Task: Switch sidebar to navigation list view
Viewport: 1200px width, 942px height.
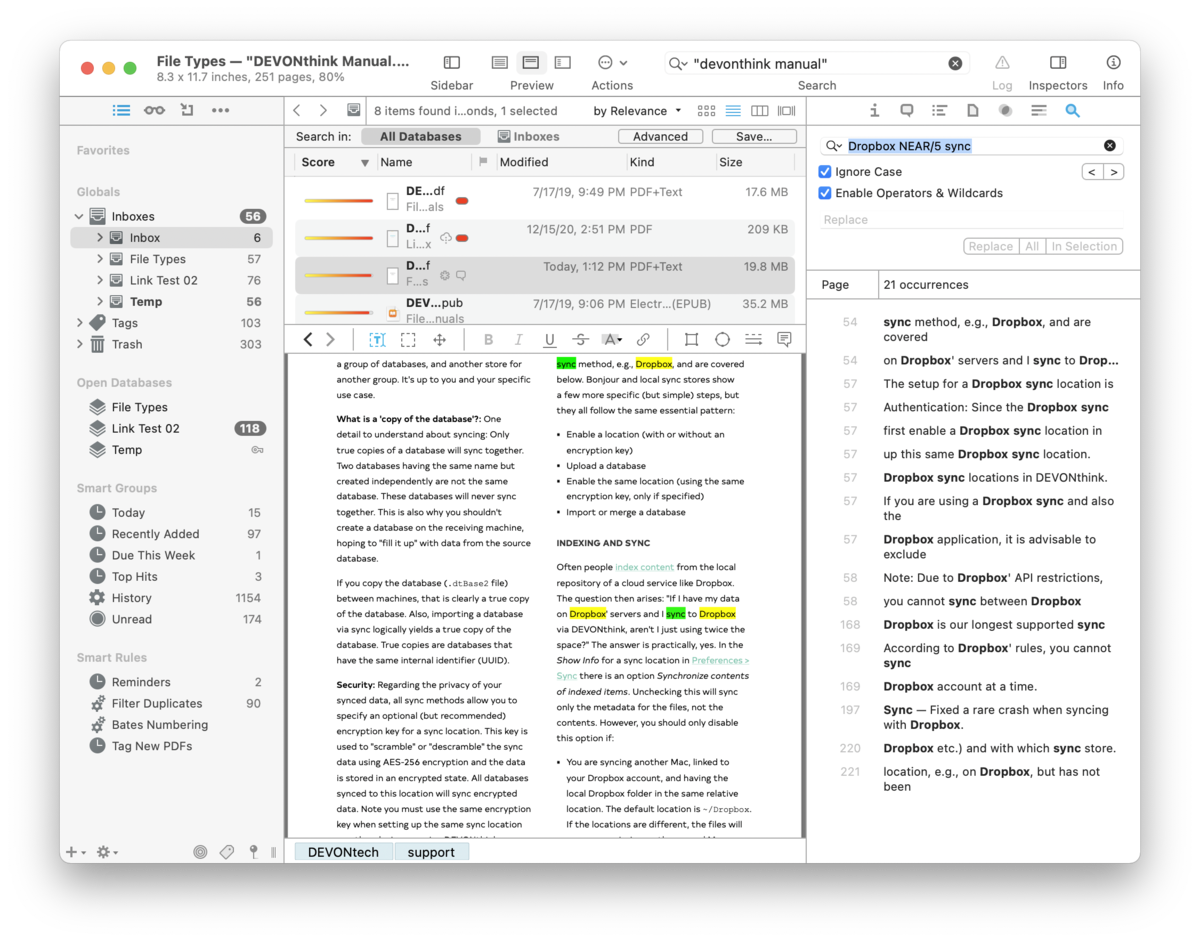Action: [x=121, y=110]
